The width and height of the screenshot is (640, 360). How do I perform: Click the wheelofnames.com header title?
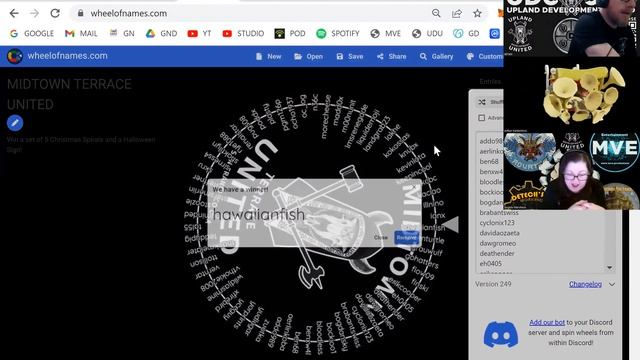click(67, 56)
